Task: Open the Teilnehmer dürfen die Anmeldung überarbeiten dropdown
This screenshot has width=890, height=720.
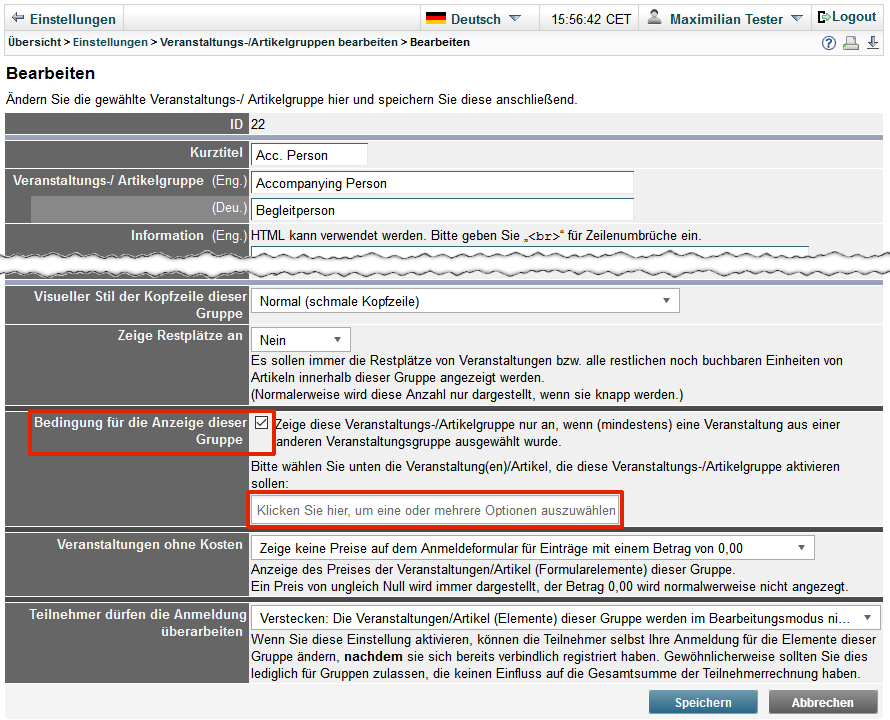Action: [565, 618]
